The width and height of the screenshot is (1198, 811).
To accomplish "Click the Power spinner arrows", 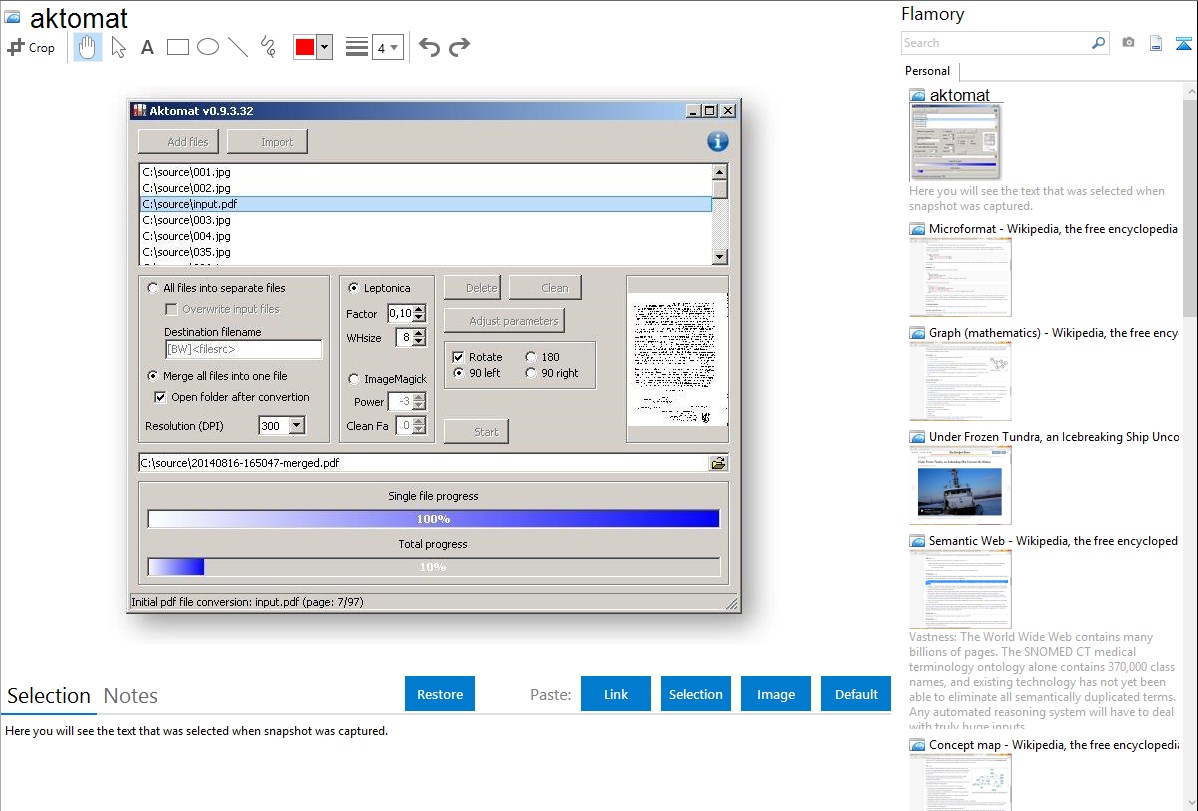I will point(419,401).
